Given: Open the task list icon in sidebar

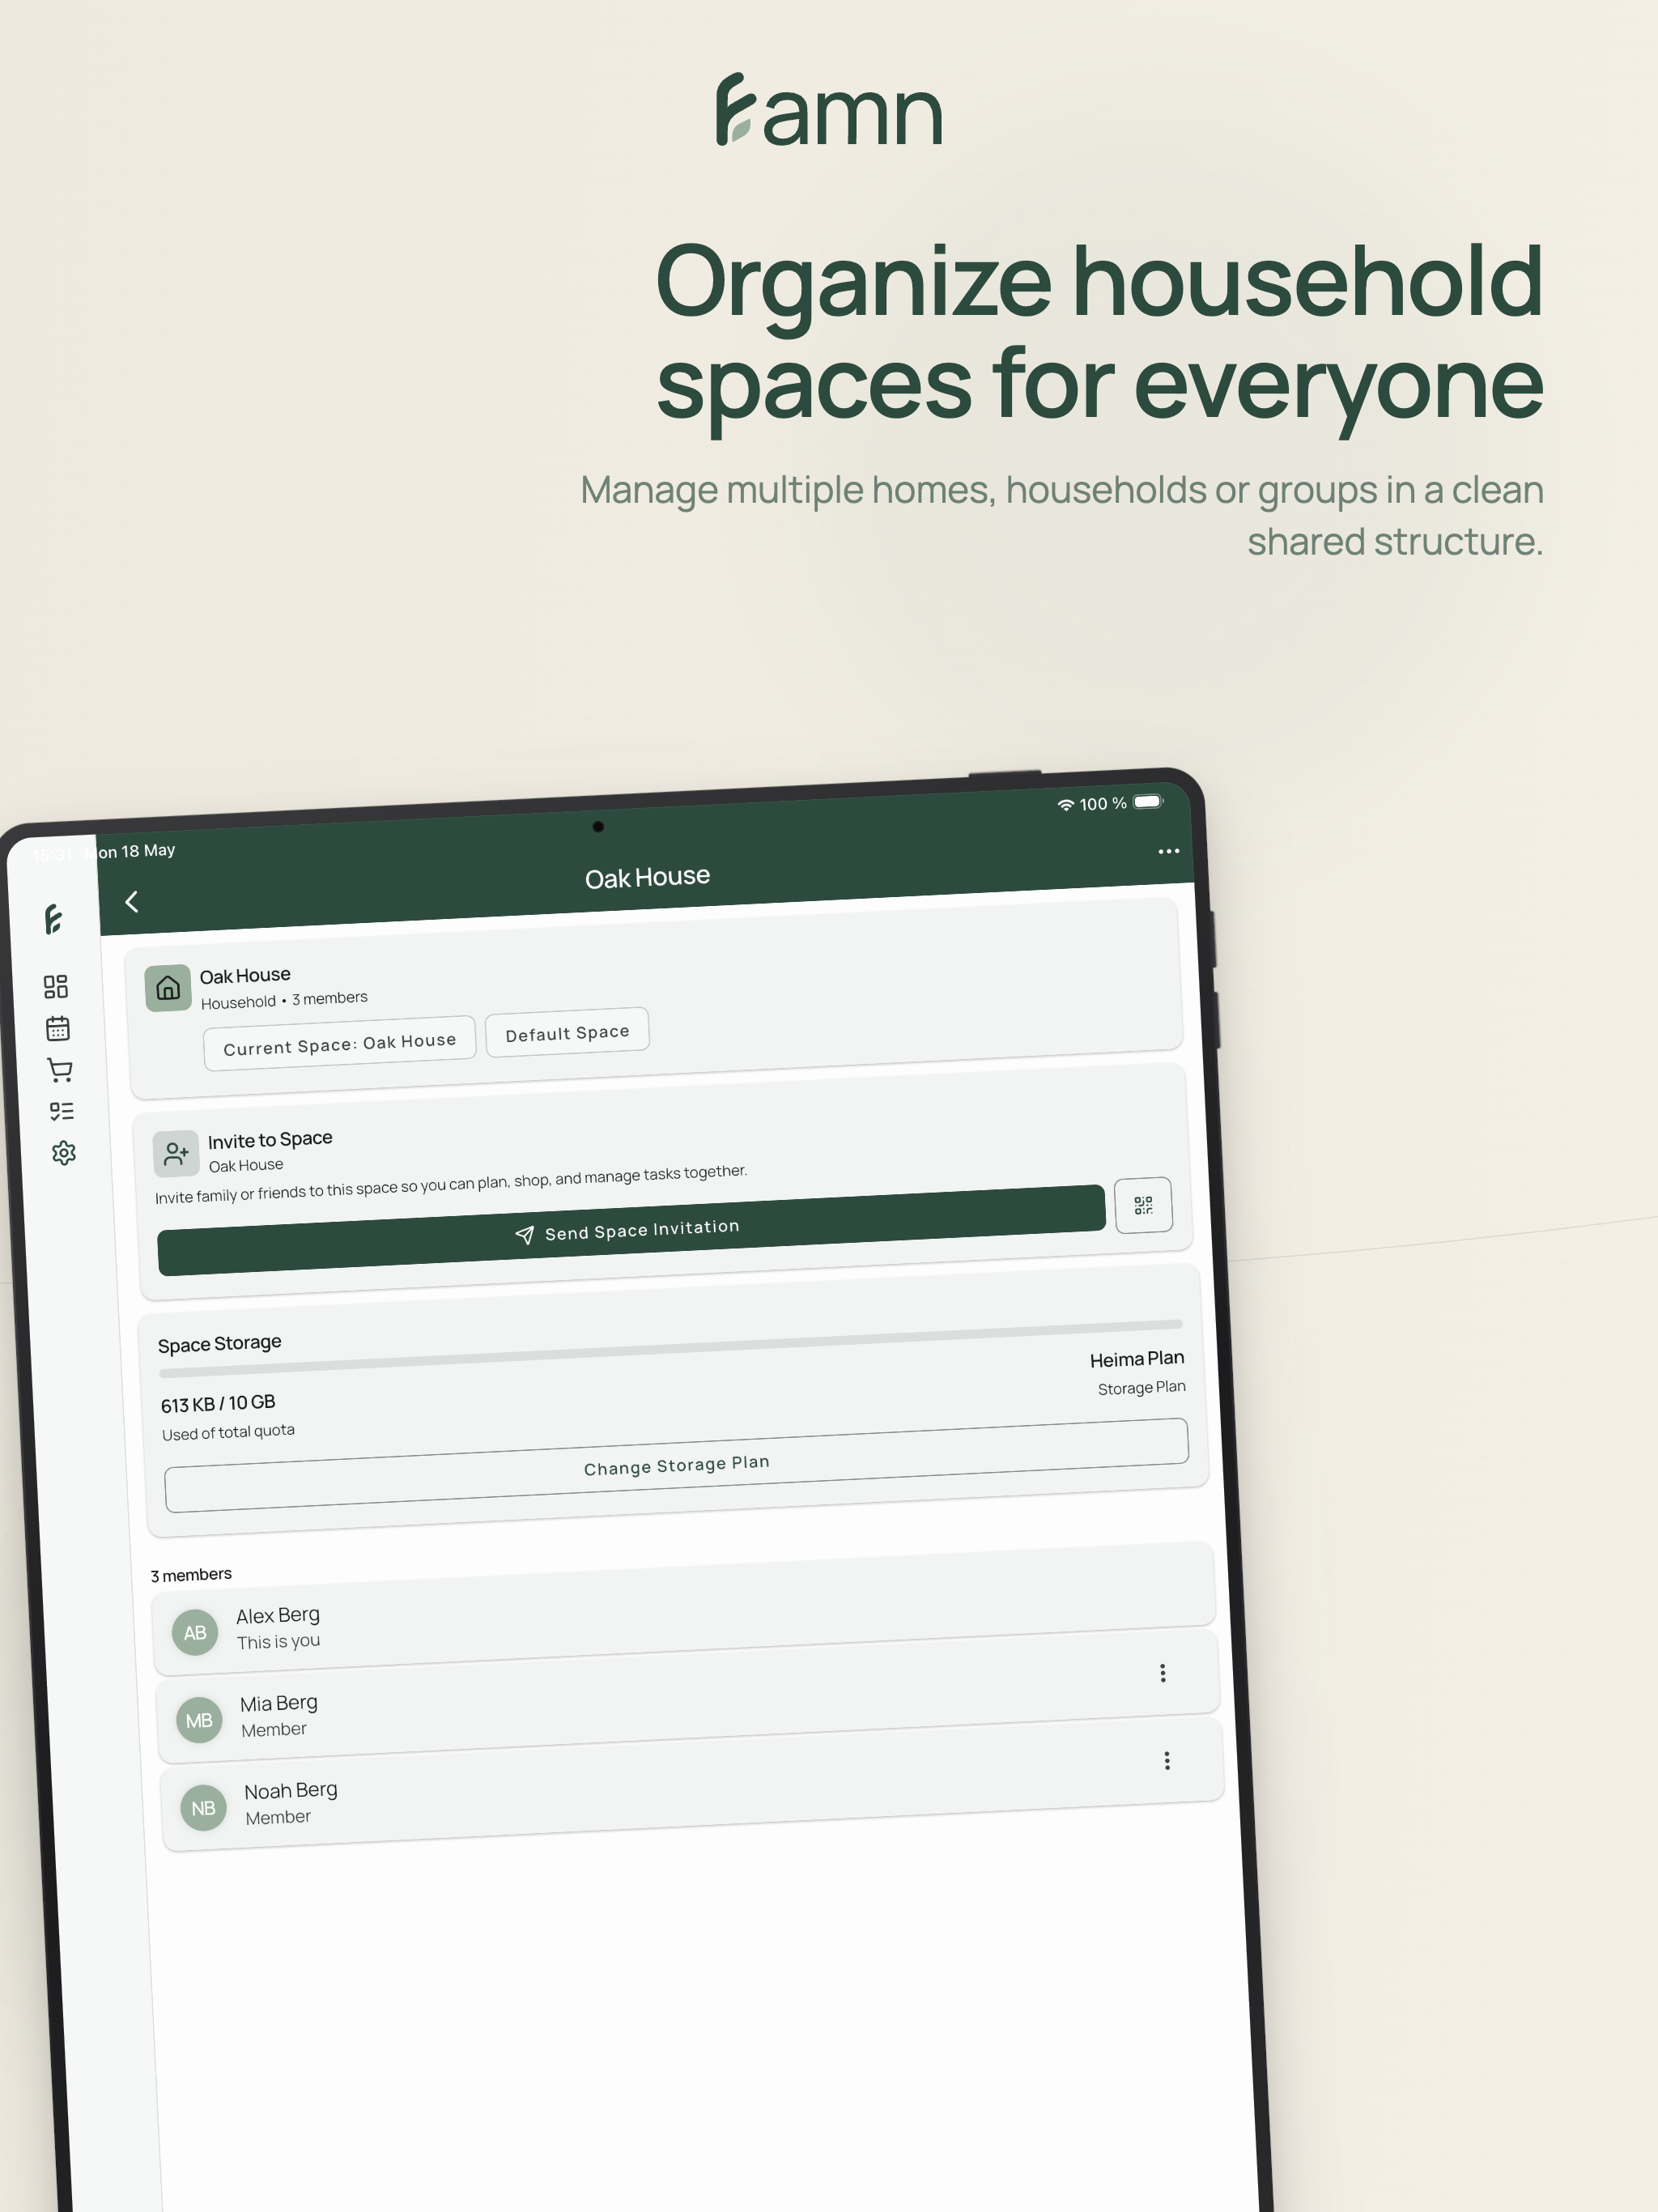Looking at the screenshot, I should click(62, 1111).
